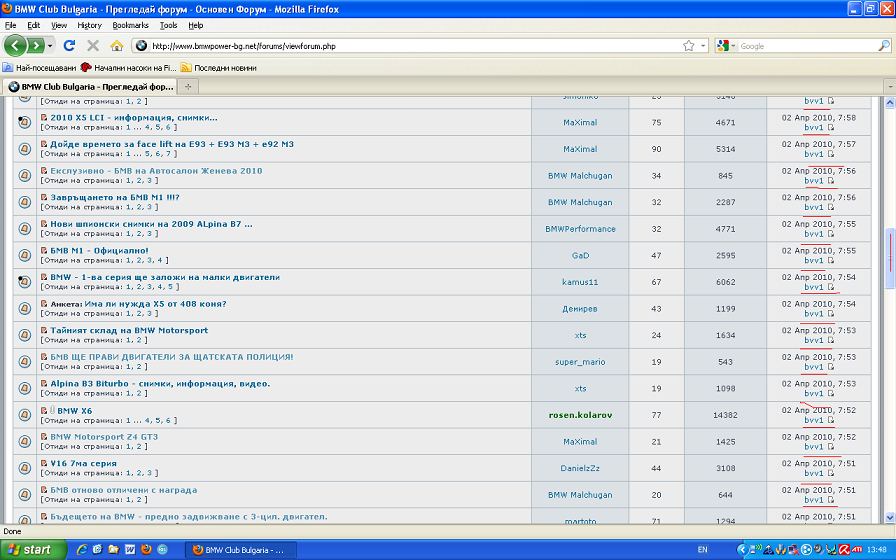
Task: Click views count '14382' in 'BMW X6' row
Action: [x=725, y=415]
